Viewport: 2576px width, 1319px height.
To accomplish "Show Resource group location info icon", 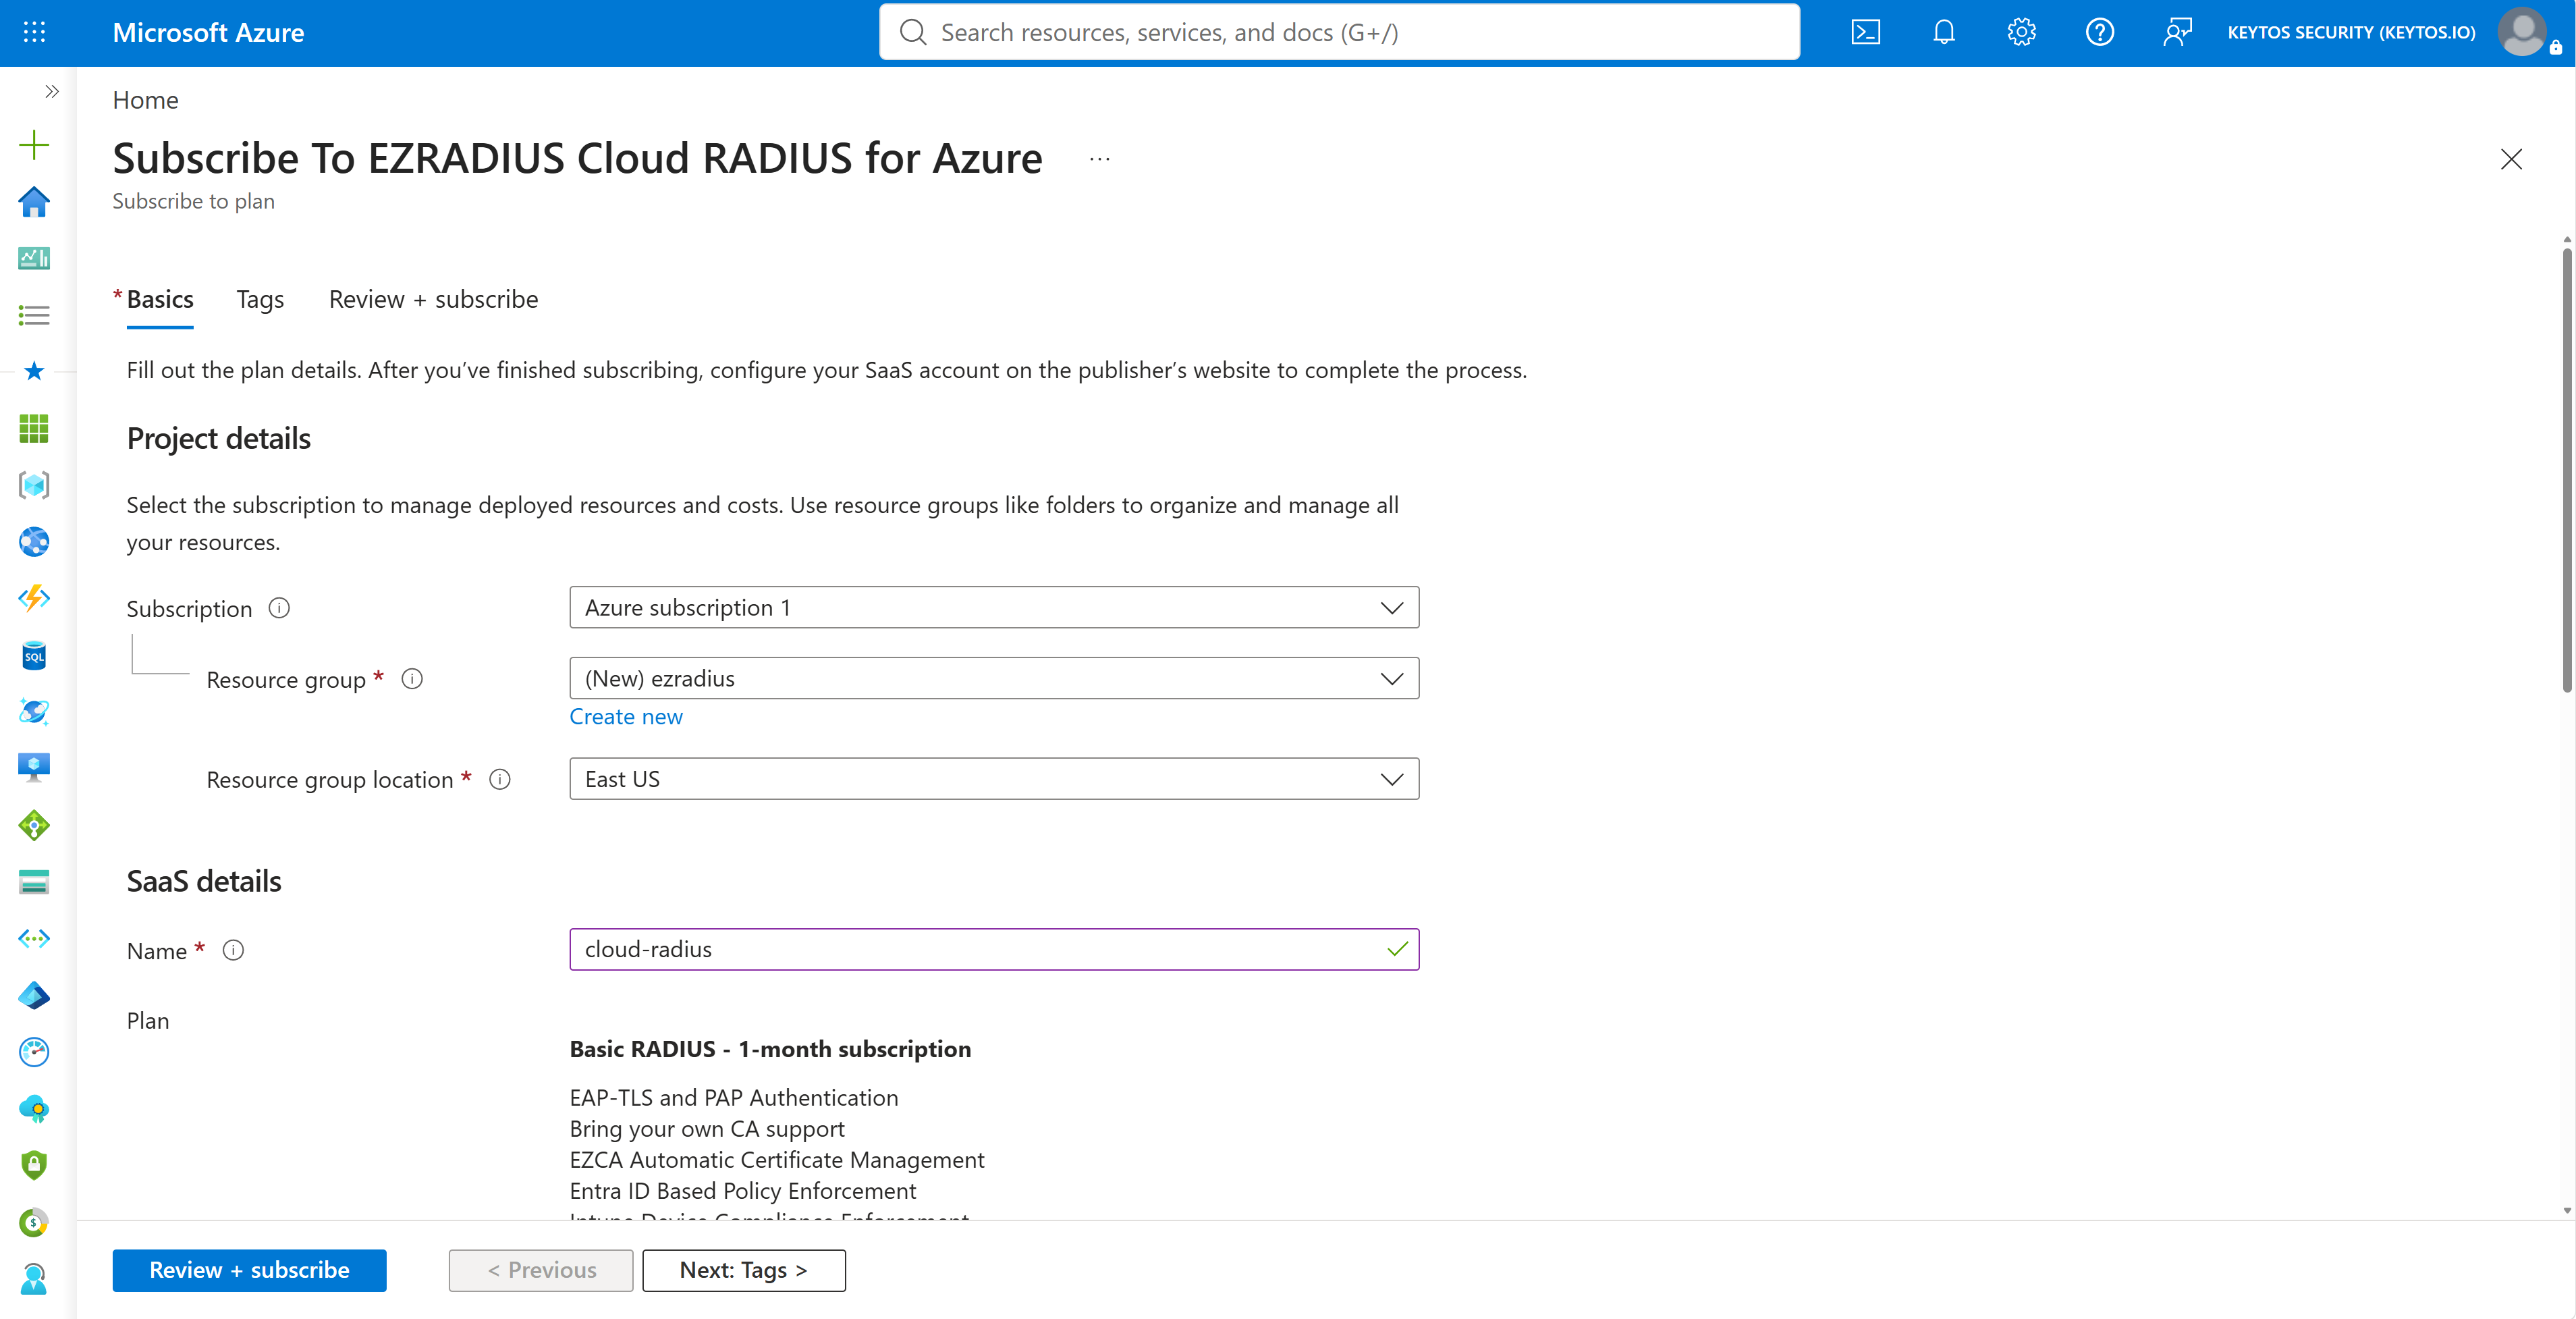I will pos(500,779).
